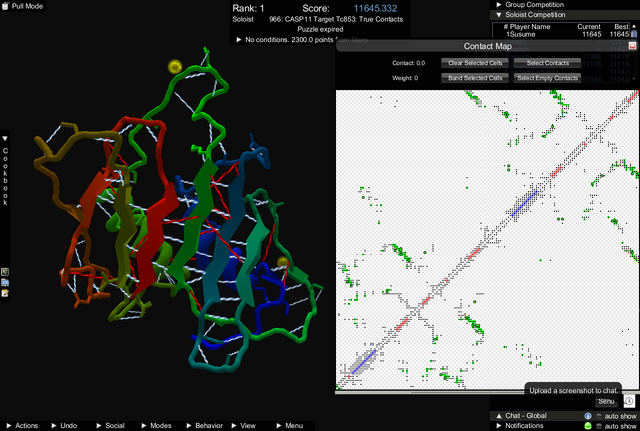
Task: Click the Player Name column header
Action: tap(529, 27)
